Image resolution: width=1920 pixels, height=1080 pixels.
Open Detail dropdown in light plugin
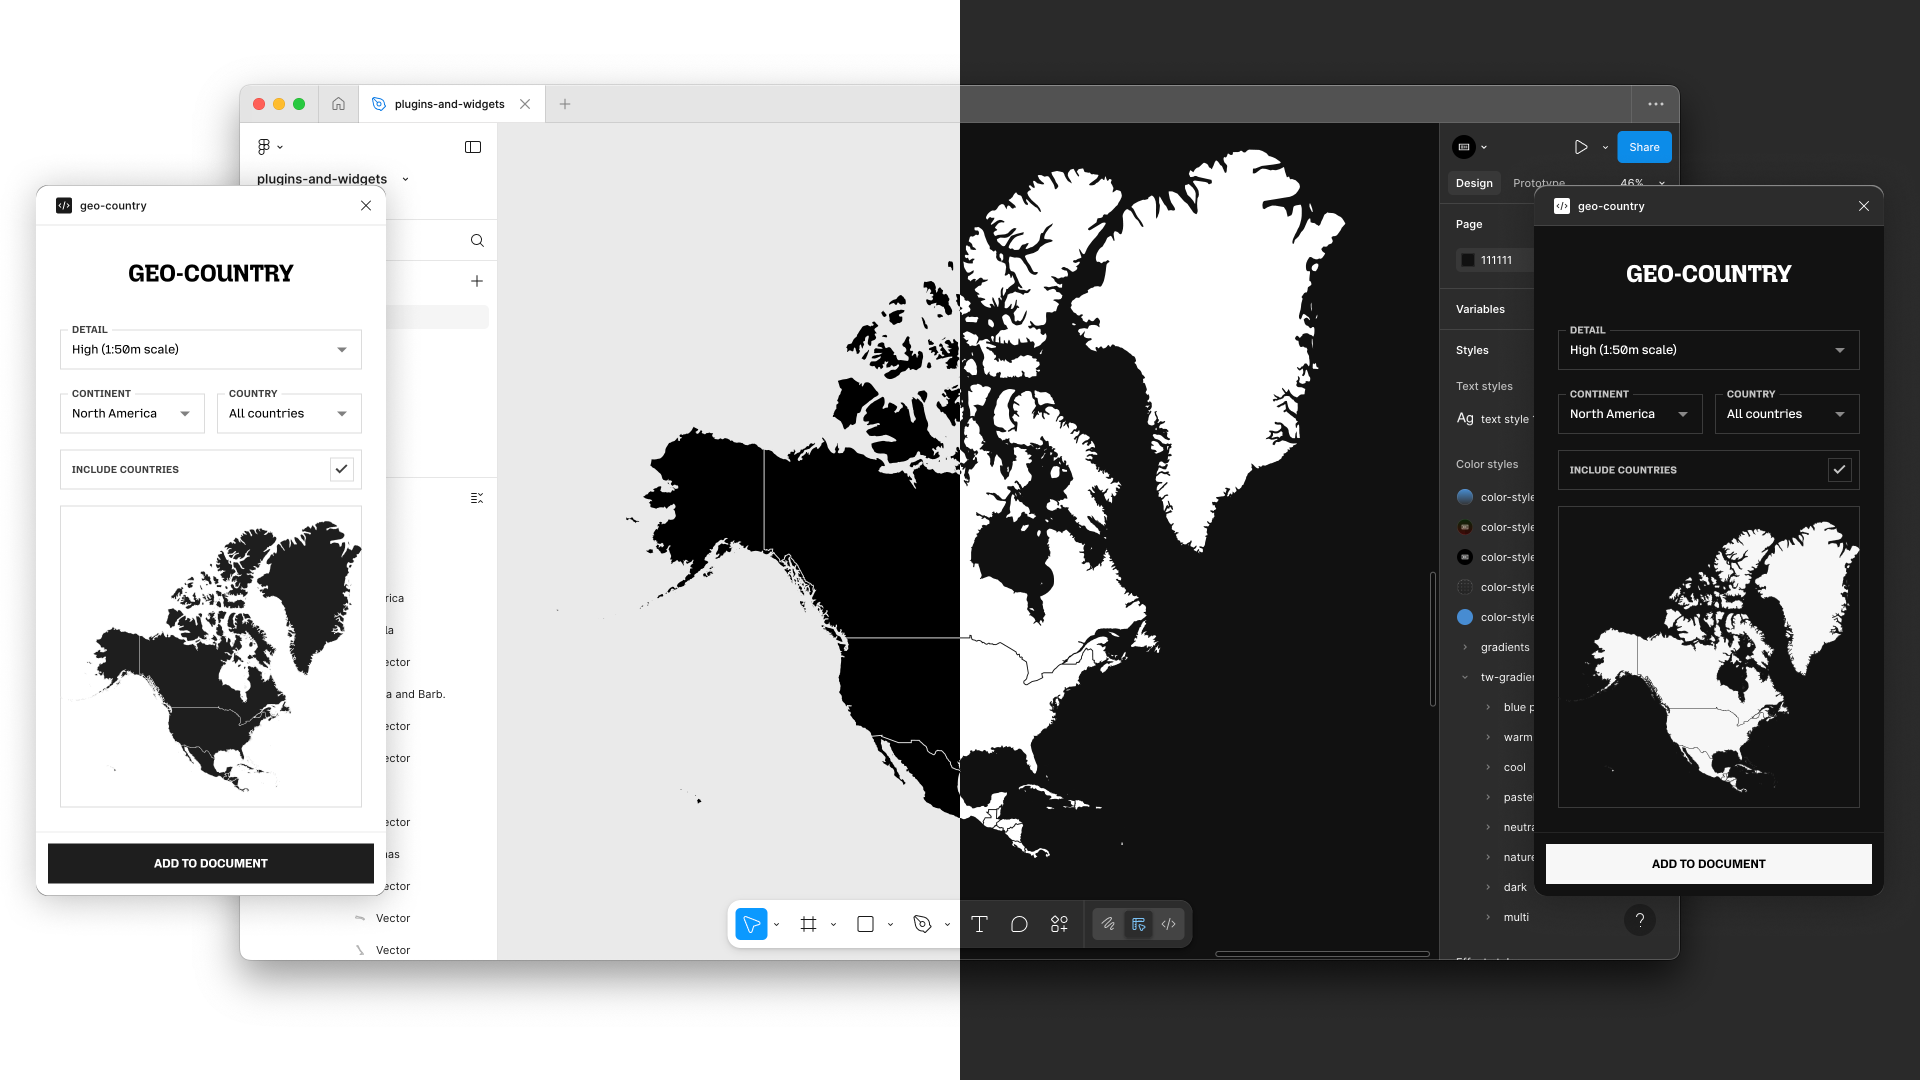tap(211, 349)
